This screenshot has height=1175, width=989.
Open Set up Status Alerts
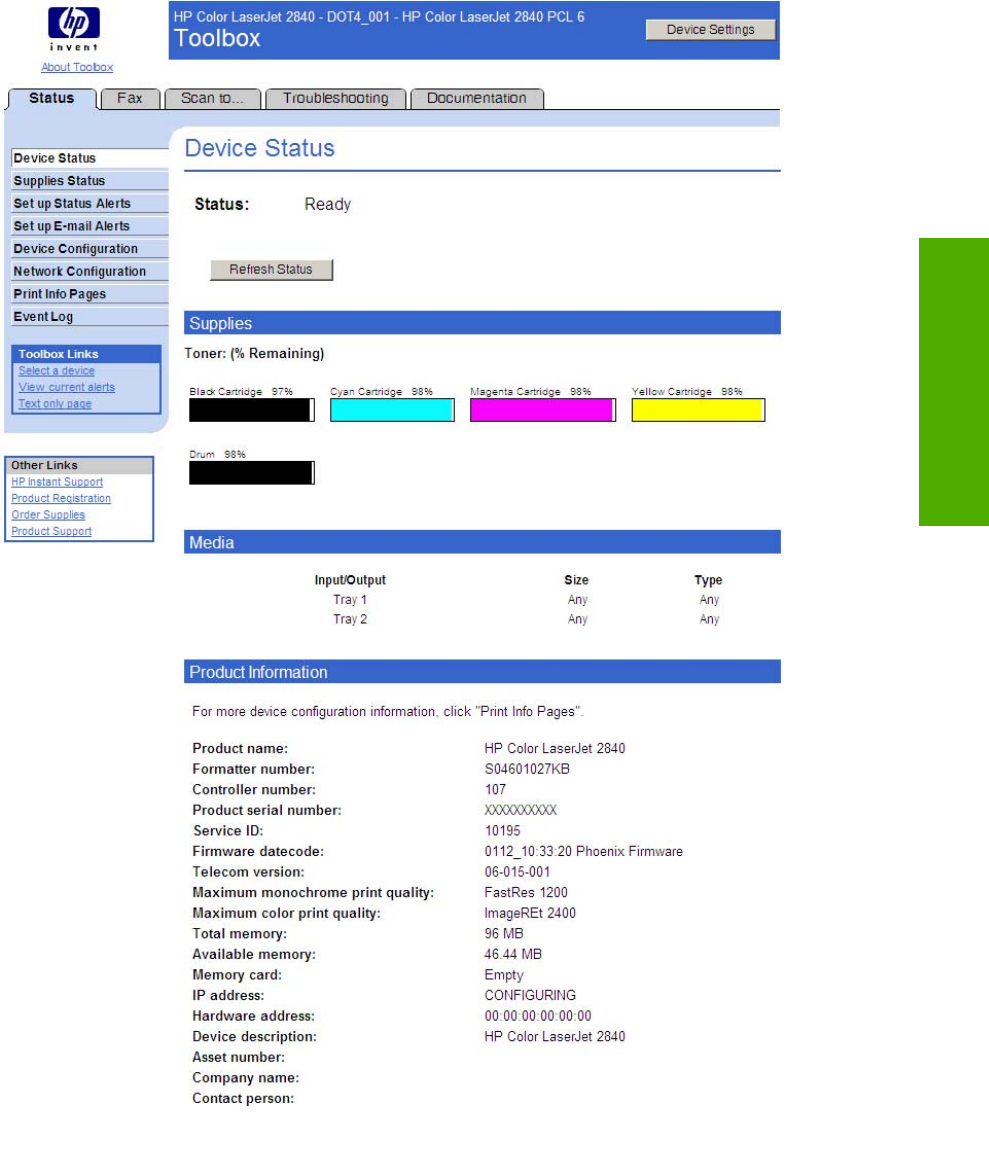[x=89, y=203]
